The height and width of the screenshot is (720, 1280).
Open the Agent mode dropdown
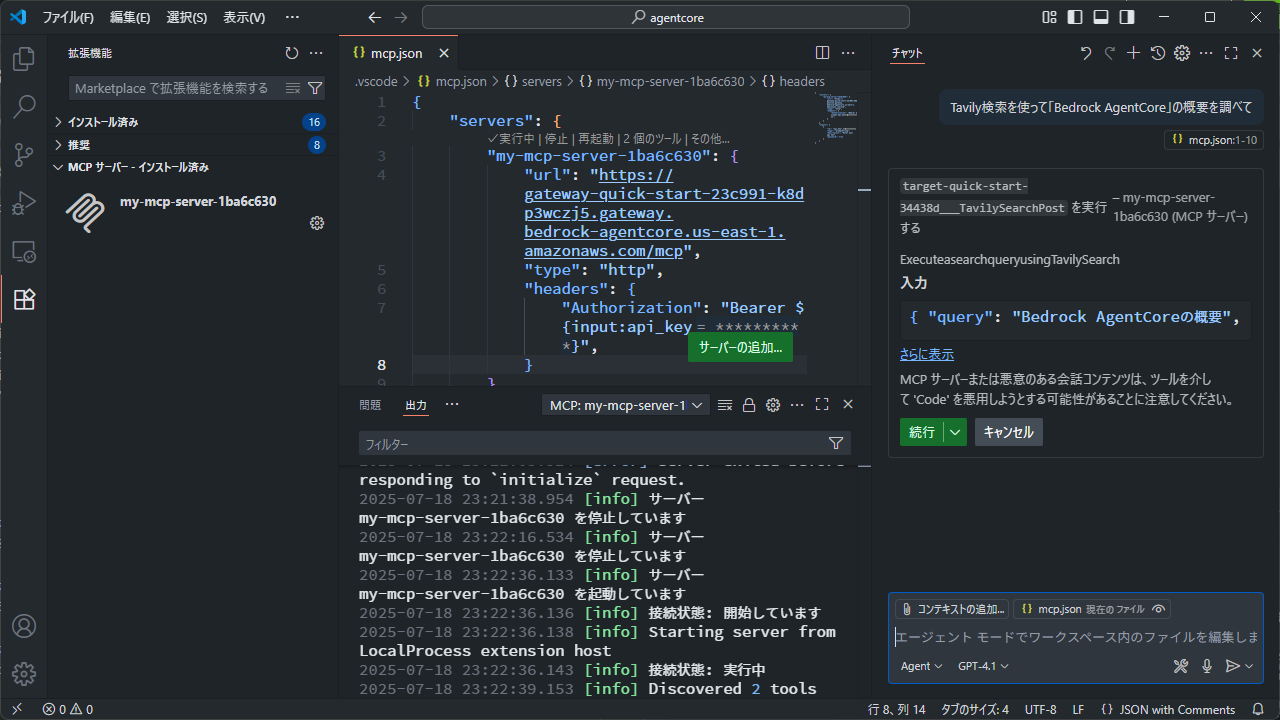point(921,666)
